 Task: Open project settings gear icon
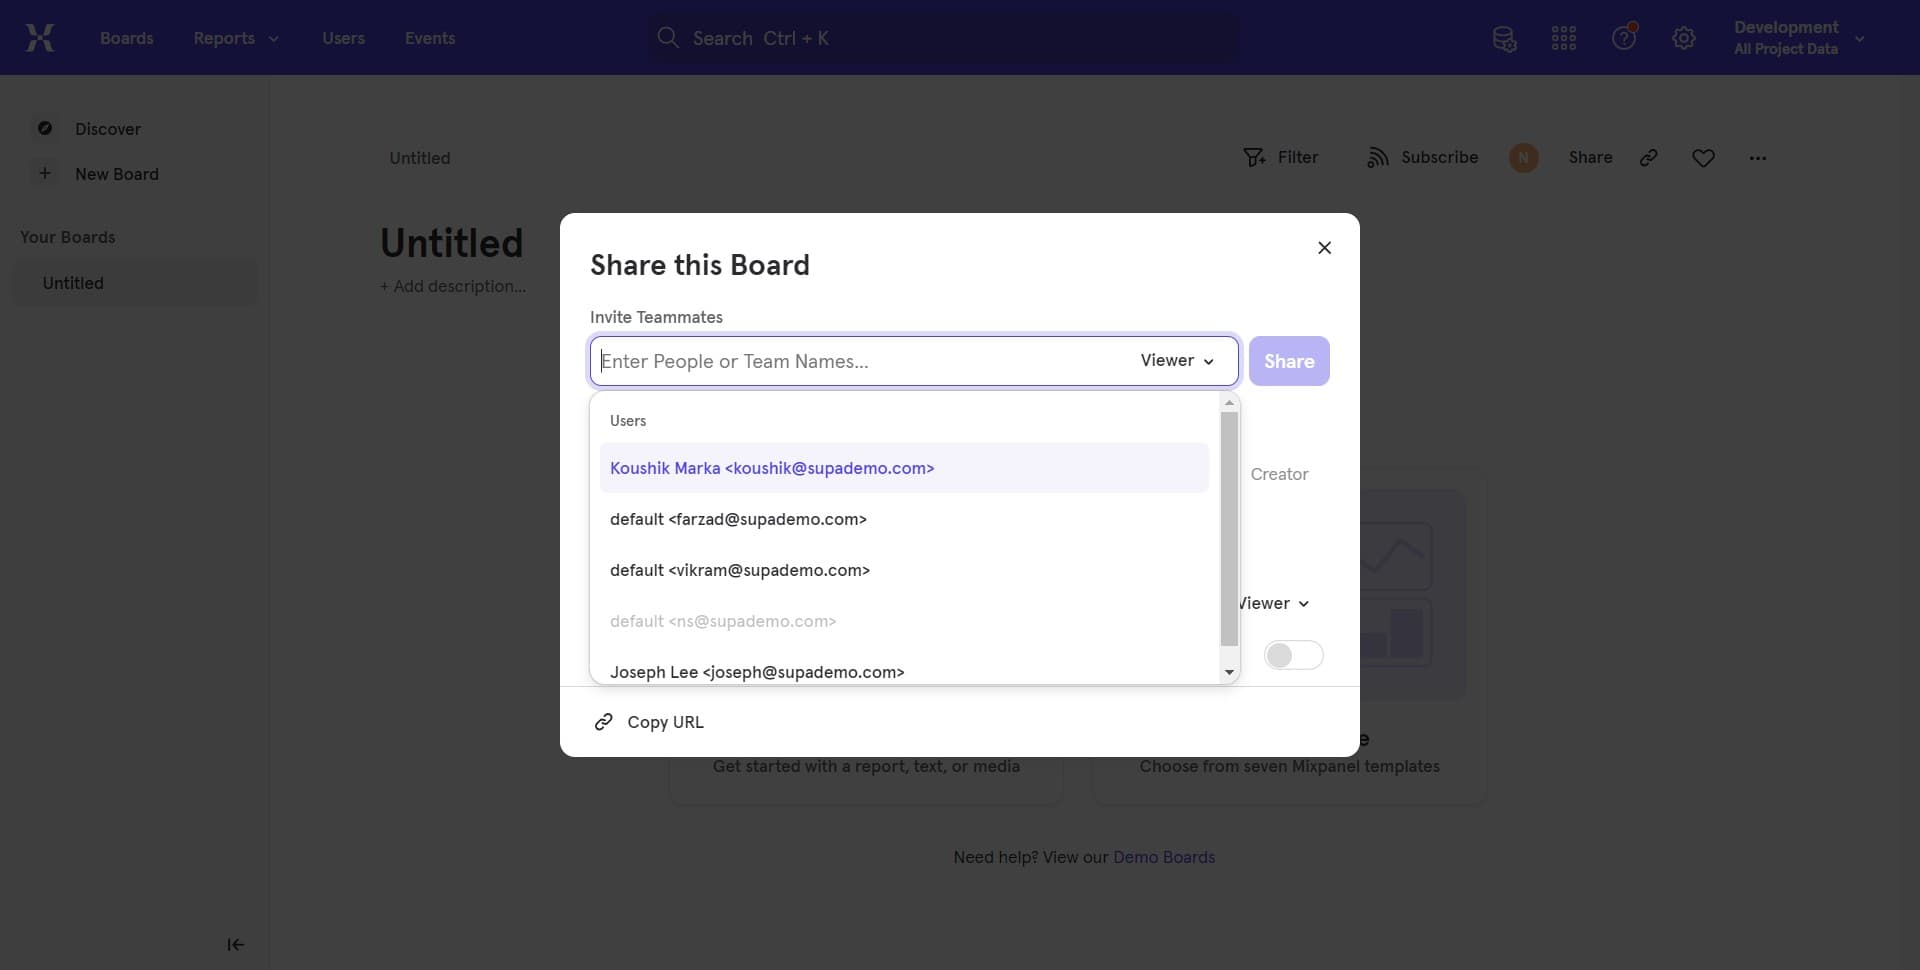1684,37
